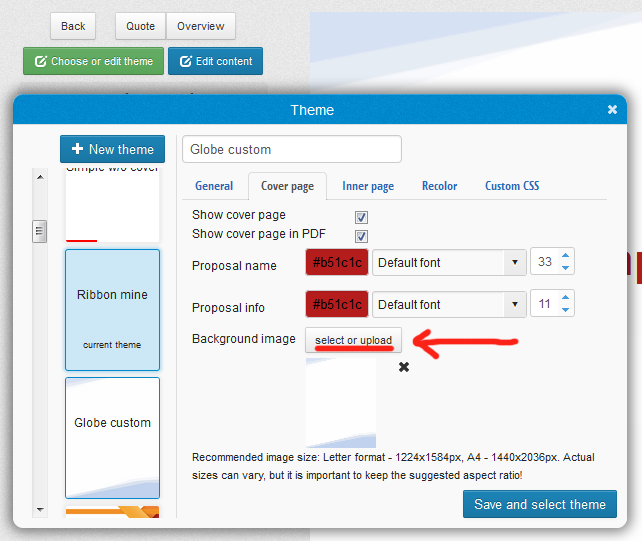The image size is (642, 541).
Task: Switch to the Inner page tab
Action: pyautogui.click(x=368, y=186)
